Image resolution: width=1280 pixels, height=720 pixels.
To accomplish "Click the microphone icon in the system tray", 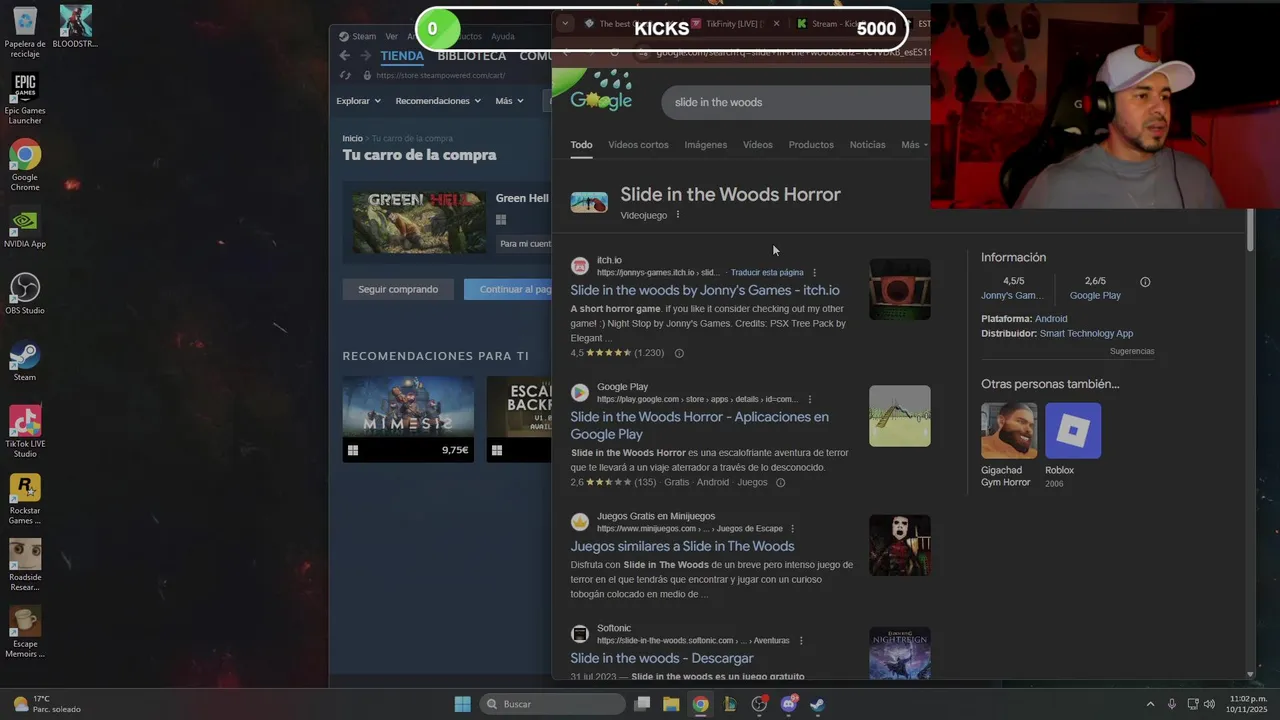I will [1172, 704].
